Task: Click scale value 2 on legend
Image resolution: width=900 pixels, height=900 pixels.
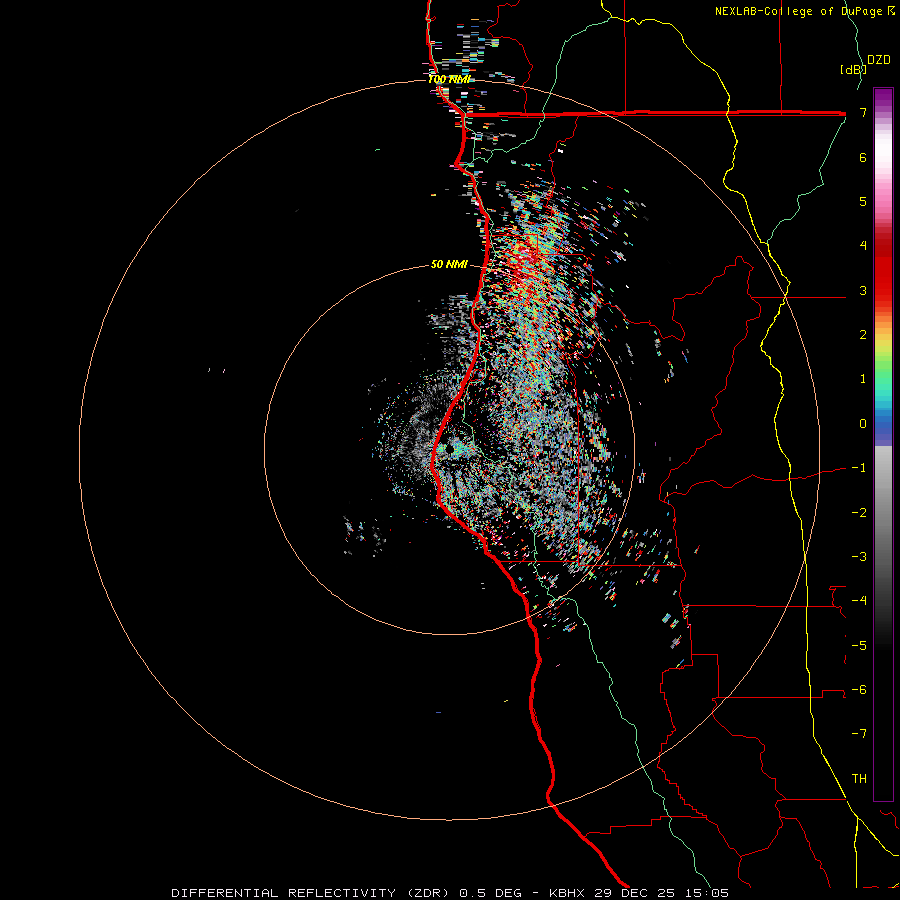Action: 863,335
